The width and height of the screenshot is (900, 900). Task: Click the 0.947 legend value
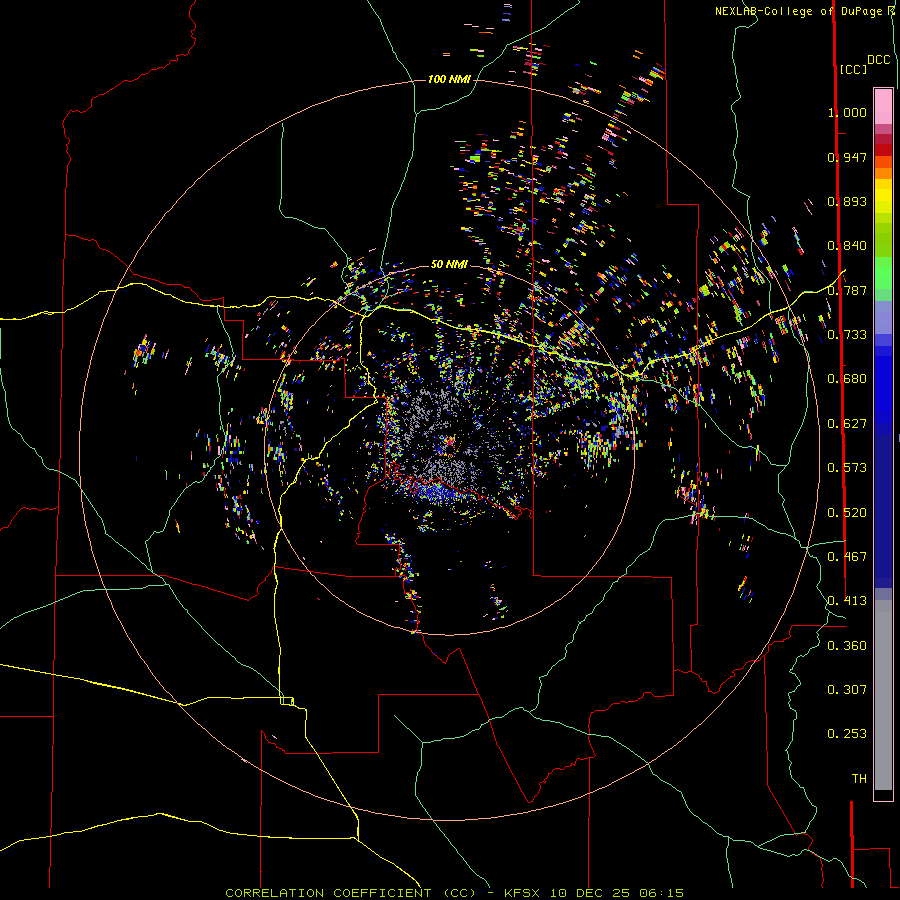847,157
